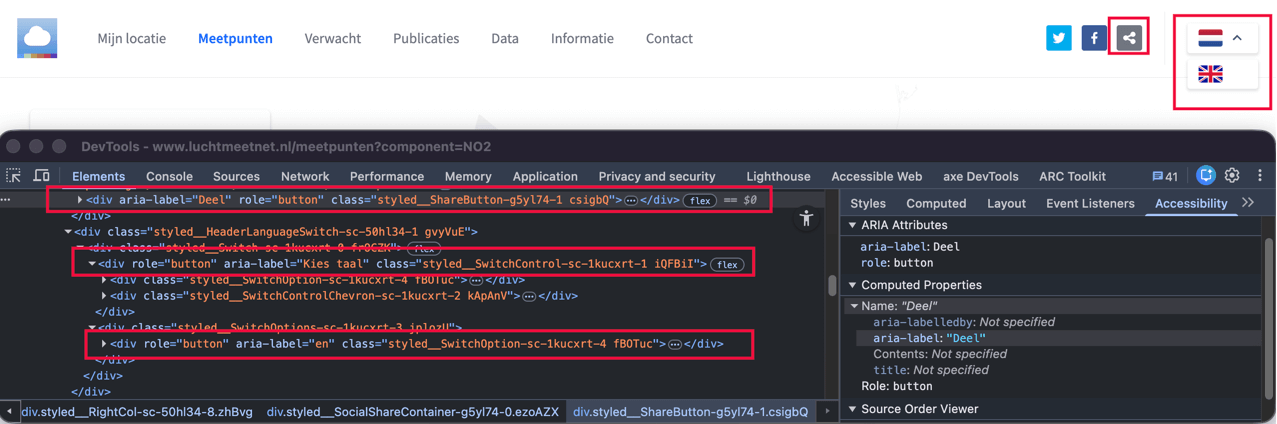1277x424 pixels.
Task: Open the DevTools three-dot customize menu
Action: [1260, 176]
